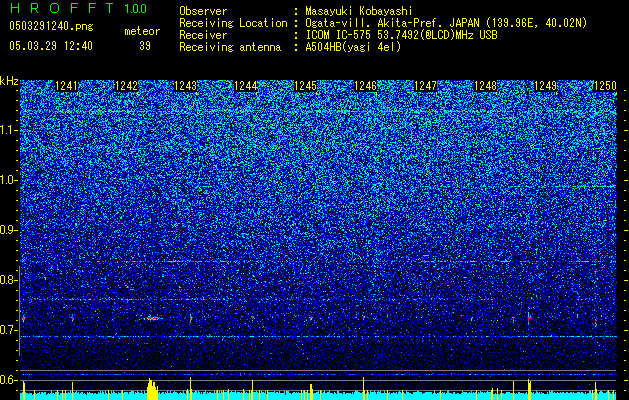Click the tall yellow intensity burst after 1242
This screenshot has height=400, width=629.
point(152,389)
